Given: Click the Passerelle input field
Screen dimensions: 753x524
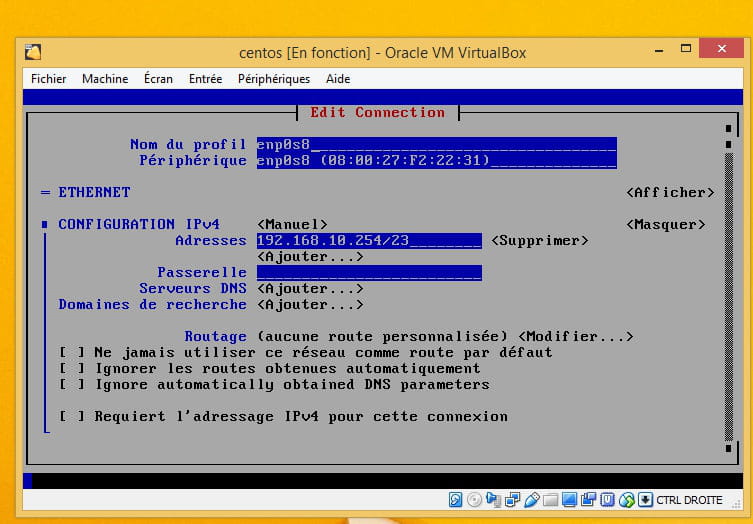Looking at the screenshot, I should pyautogui.click(x=369, y=272).
